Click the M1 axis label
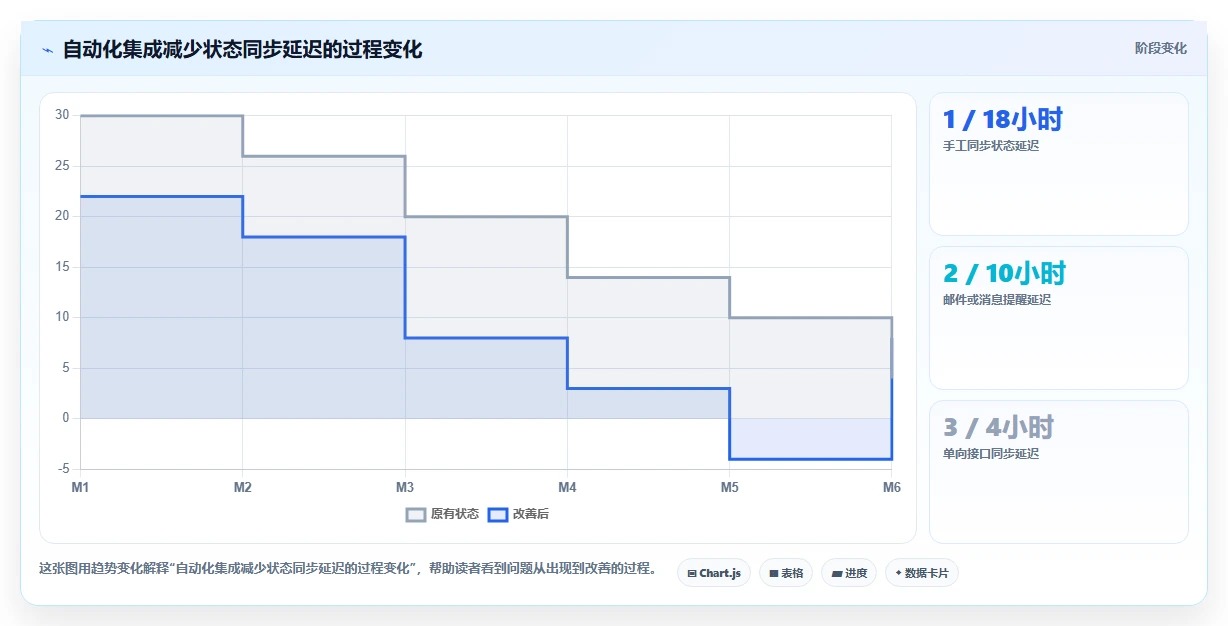 tap(80, 487)
